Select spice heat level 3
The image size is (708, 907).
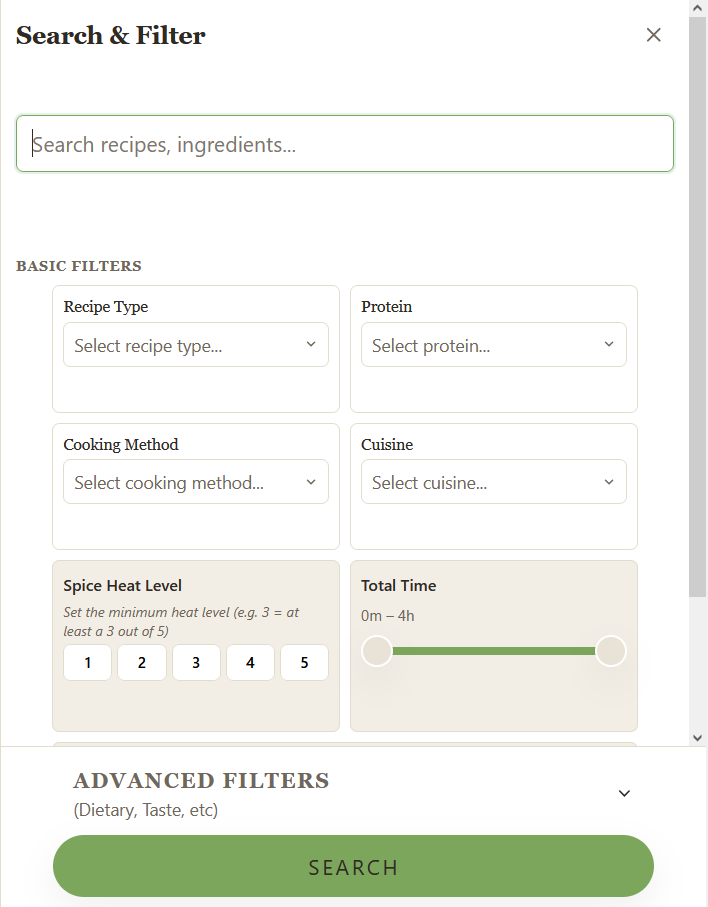pos(196,662)
